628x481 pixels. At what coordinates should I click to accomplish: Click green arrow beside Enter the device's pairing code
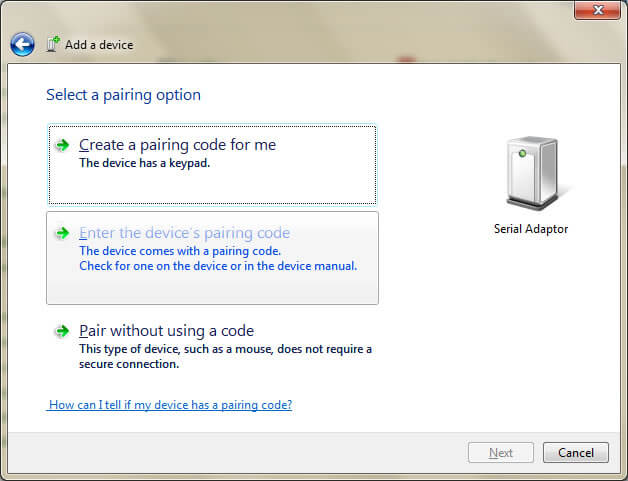coord(62,233)
